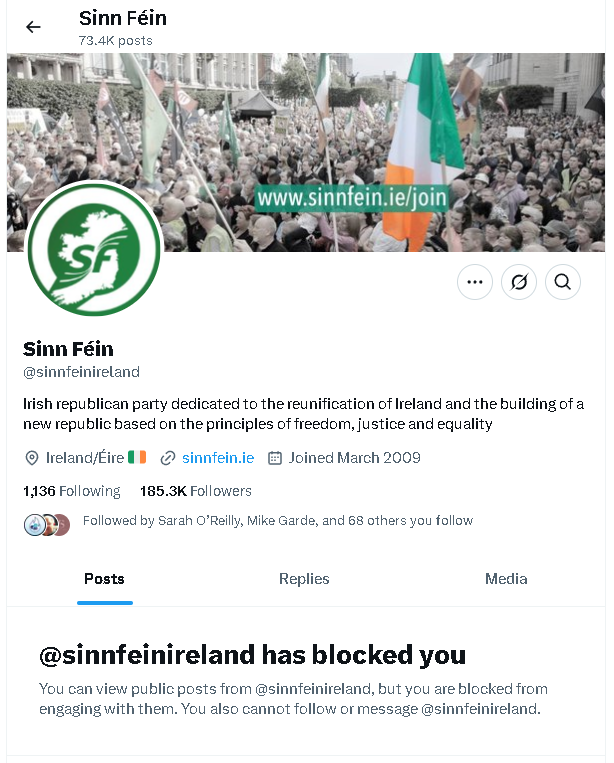This screenshot has height=763, width=614.
Task: Click the calendar icon beside Joined March 2009
Action: click(x=275, y=458)
